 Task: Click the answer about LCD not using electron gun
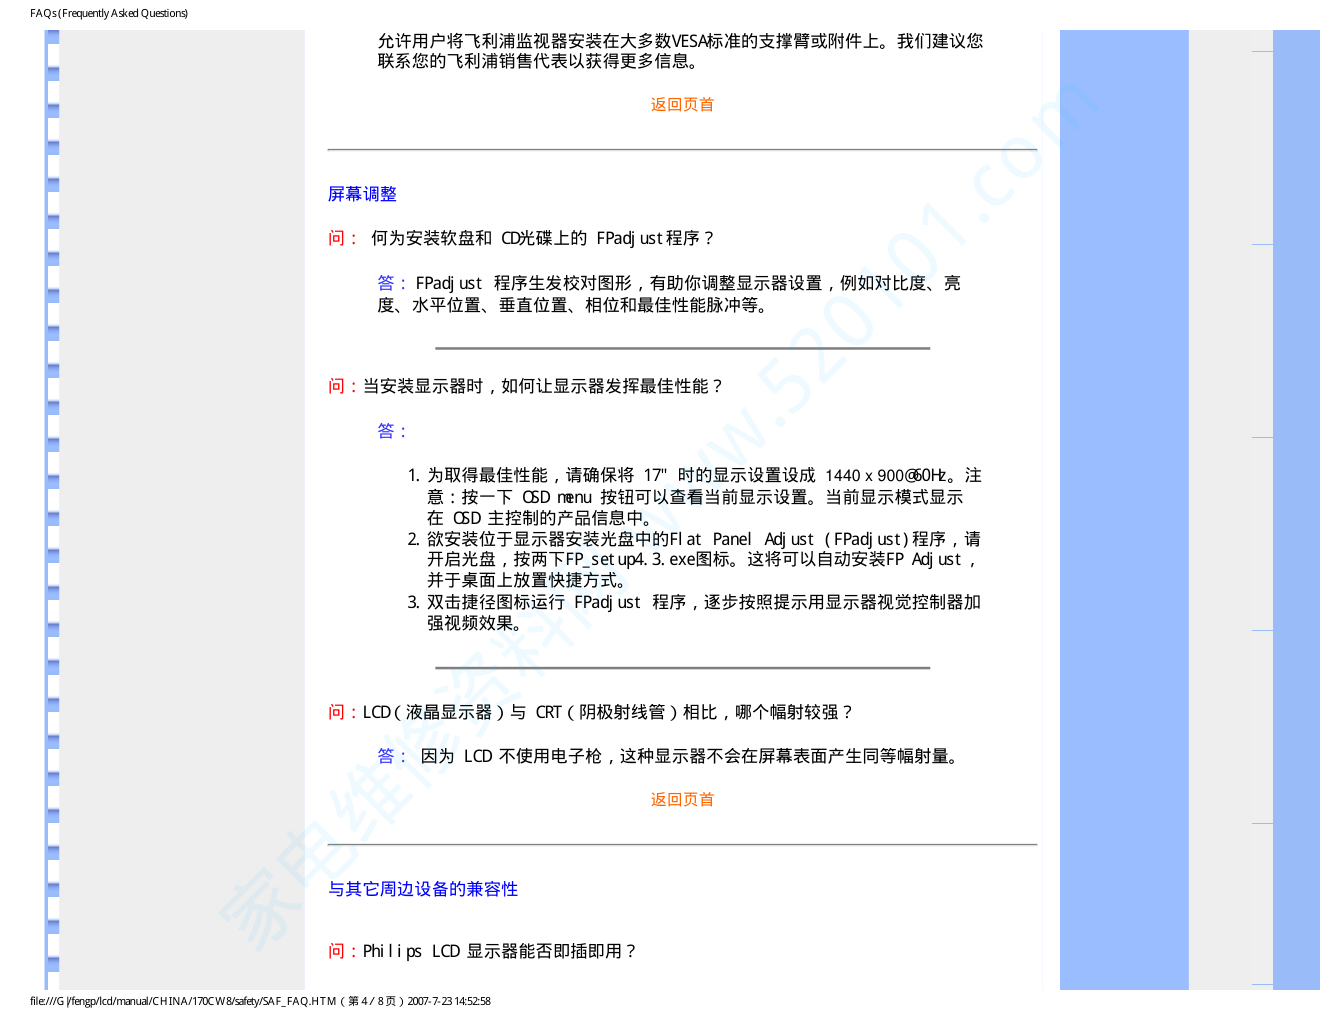670,756
